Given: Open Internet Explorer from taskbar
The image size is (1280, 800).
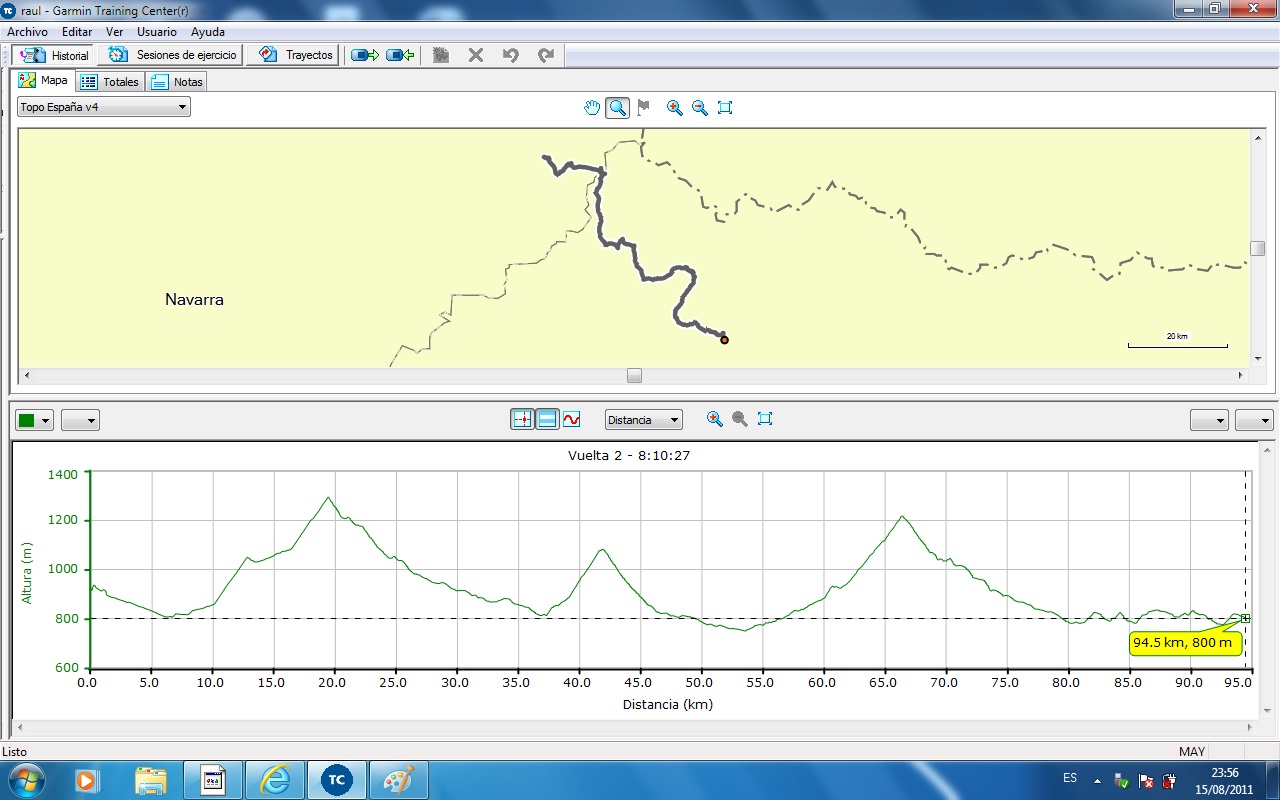Looking at the screenshot, I should click(x=274, y=779).
